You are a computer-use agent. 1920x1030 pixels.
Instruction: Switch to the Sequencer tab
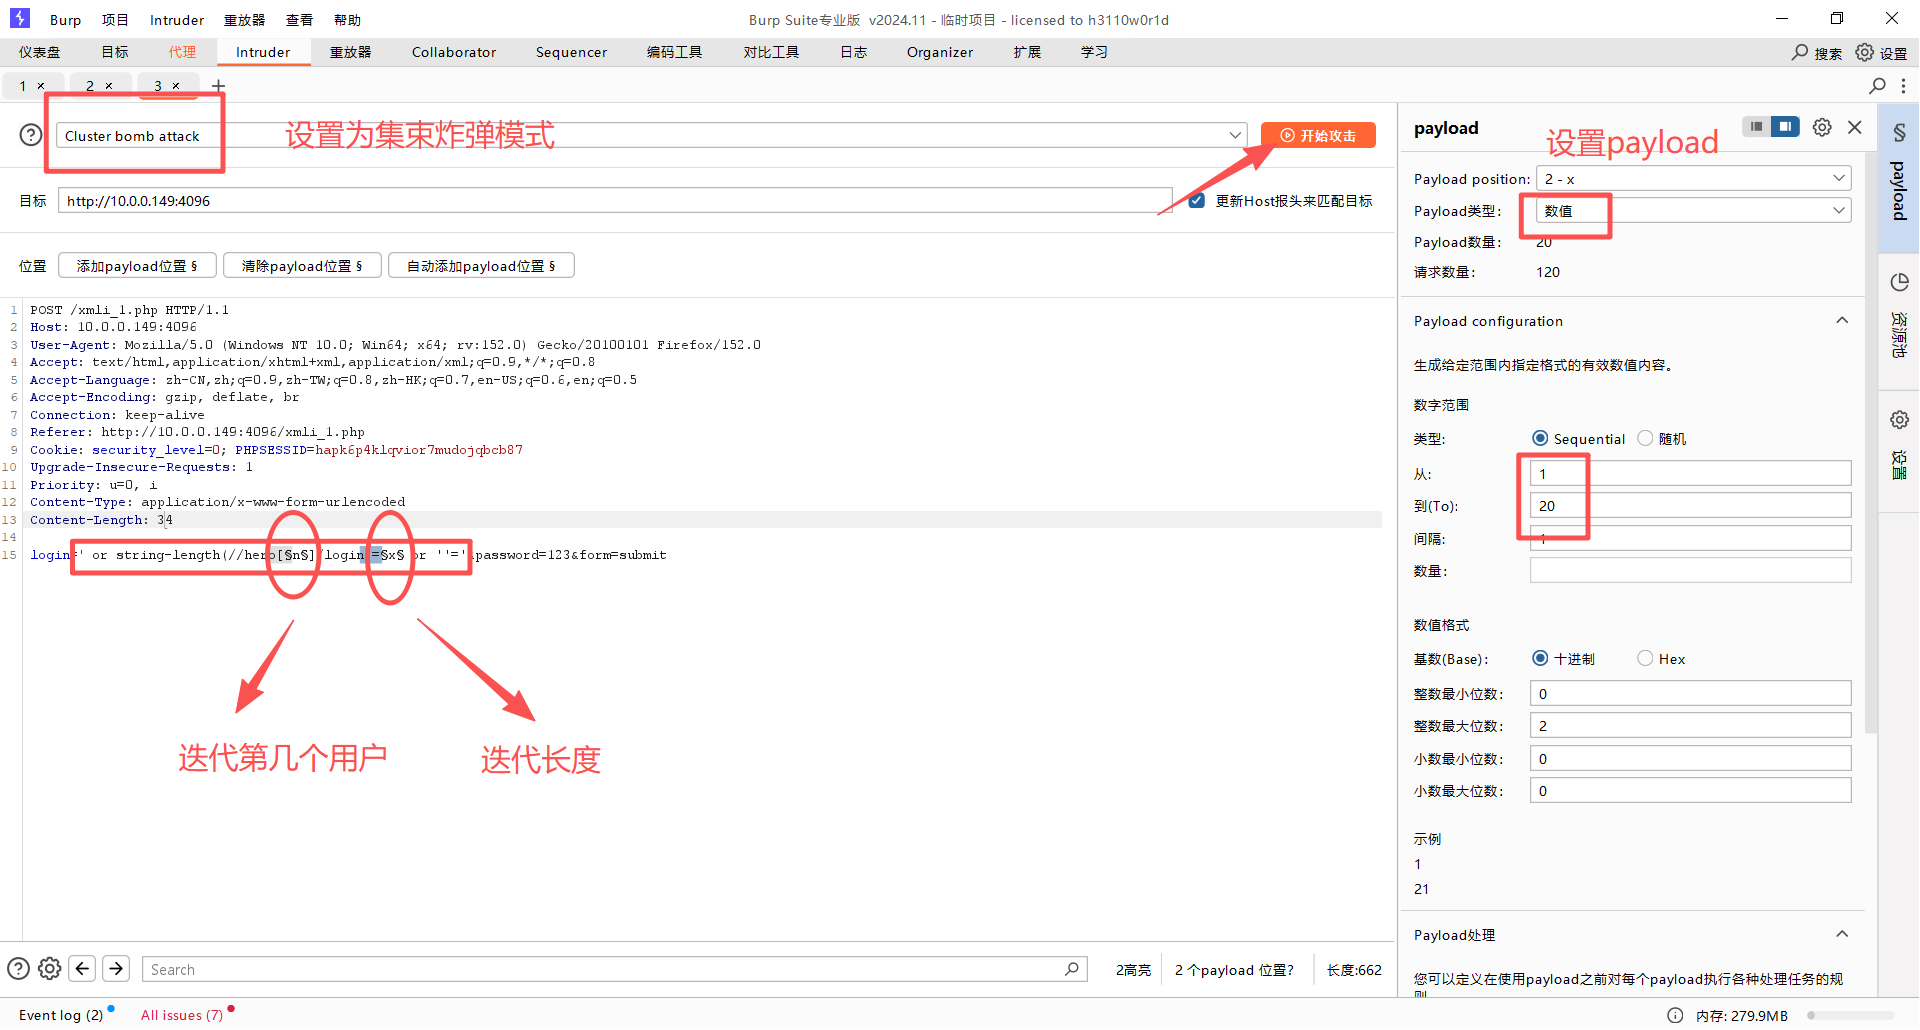click(x=571, y=52)
